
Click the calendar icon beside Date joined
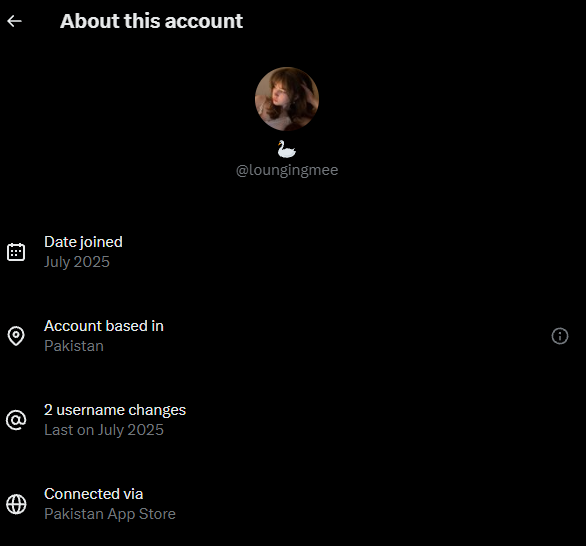click(x=16, y=252)
